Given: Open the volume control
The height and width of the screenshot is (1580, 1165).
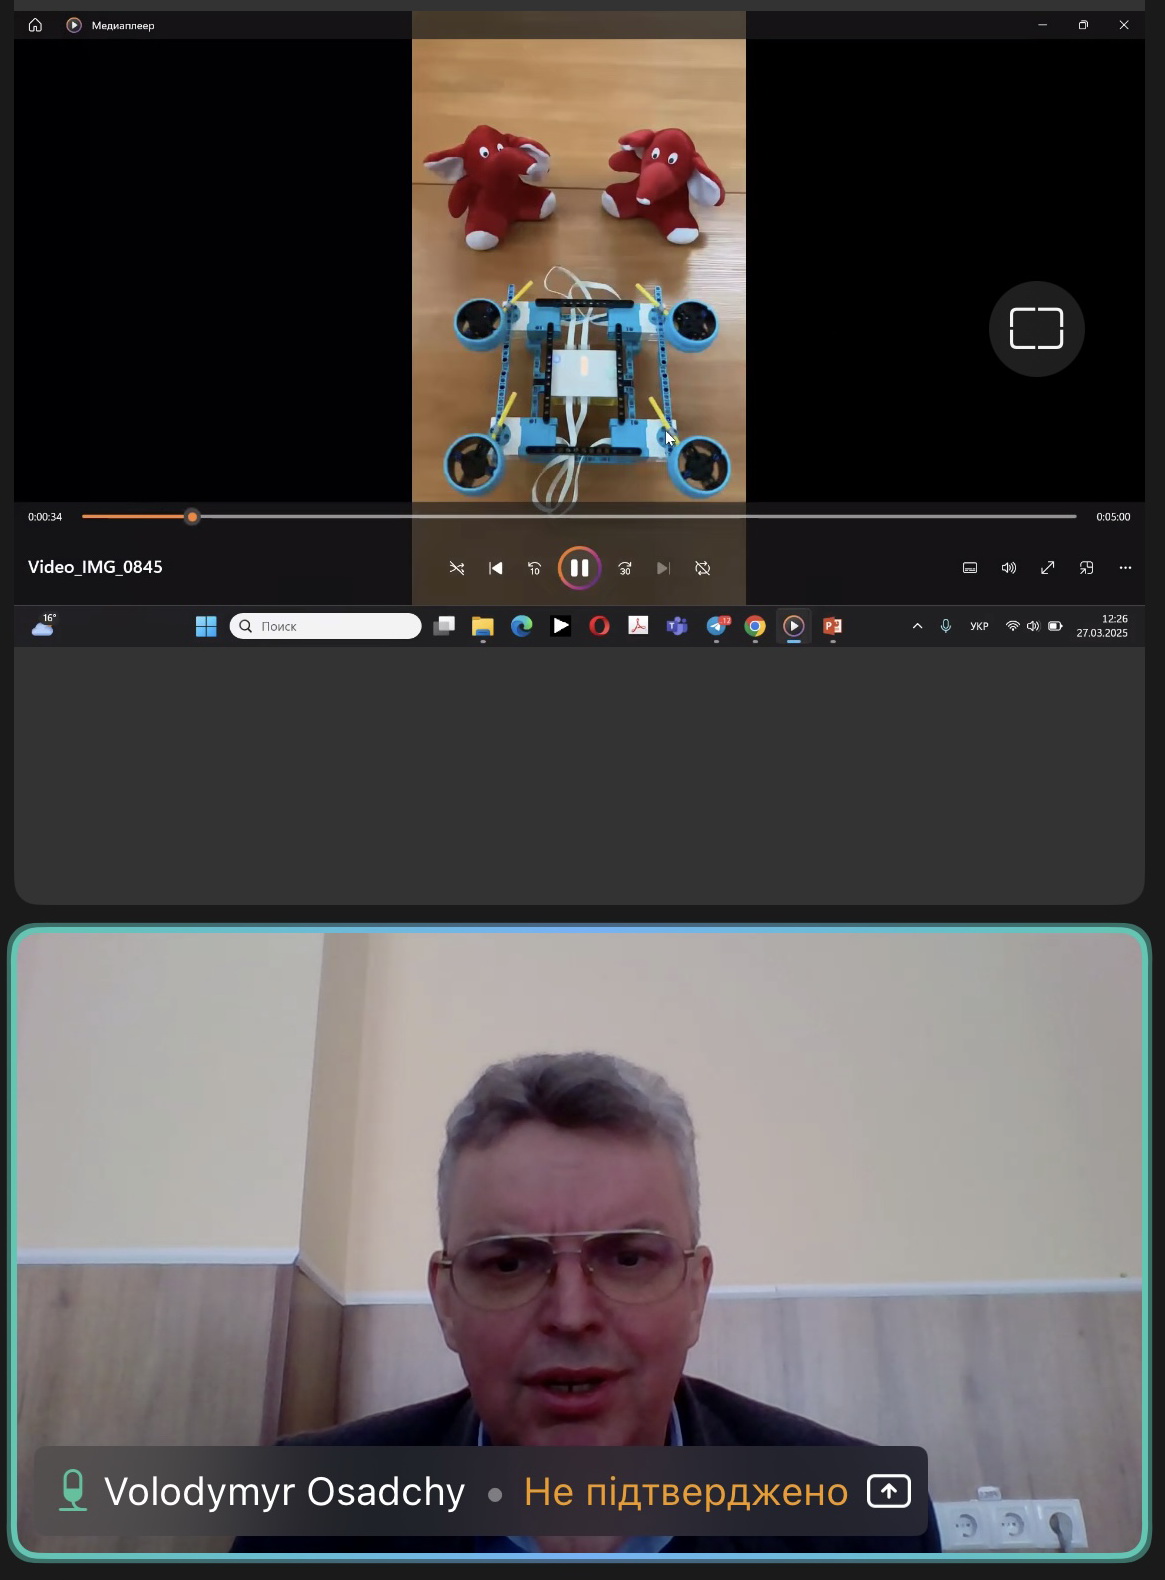Looking at the screenshot, I should pyautogui.click(x=1009, y=568).
